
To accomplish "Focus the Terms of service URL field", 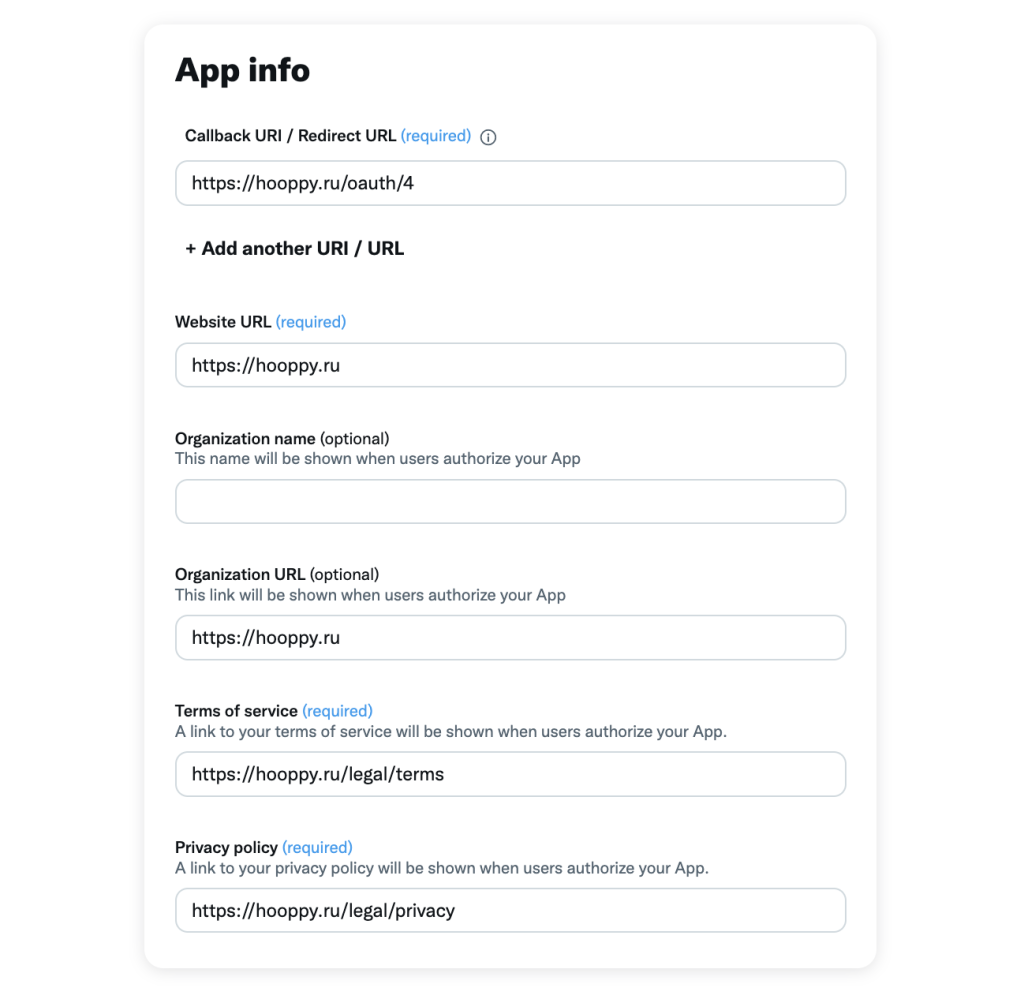I will click(x=510, y=774).
